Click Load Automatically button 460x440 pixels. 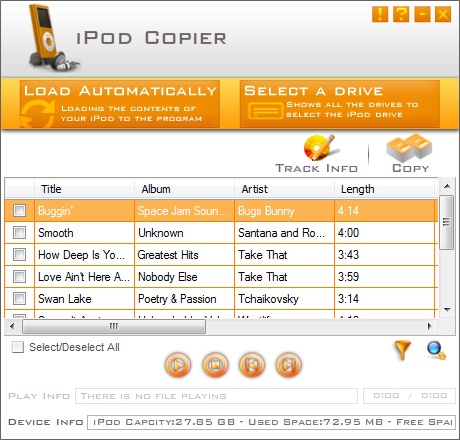point(120,104)
